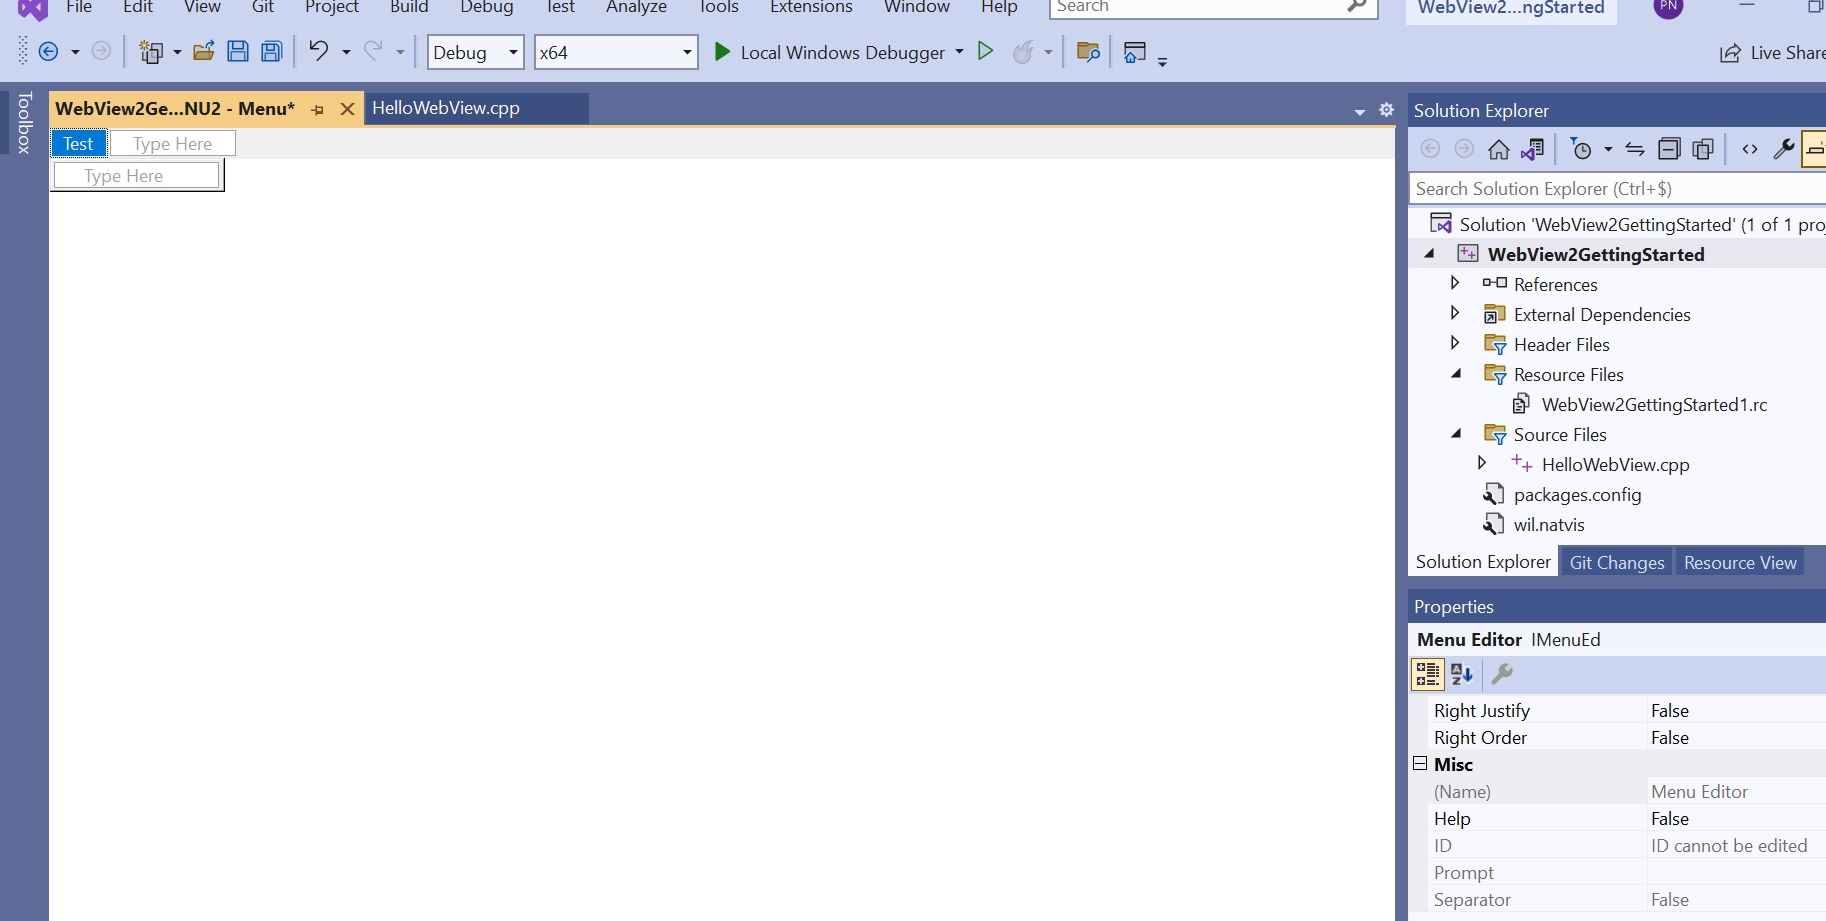Screen dimensions: 1826x921
Task: Select the Alphabetical sort icon in Properties
Action: (1462, 674)
